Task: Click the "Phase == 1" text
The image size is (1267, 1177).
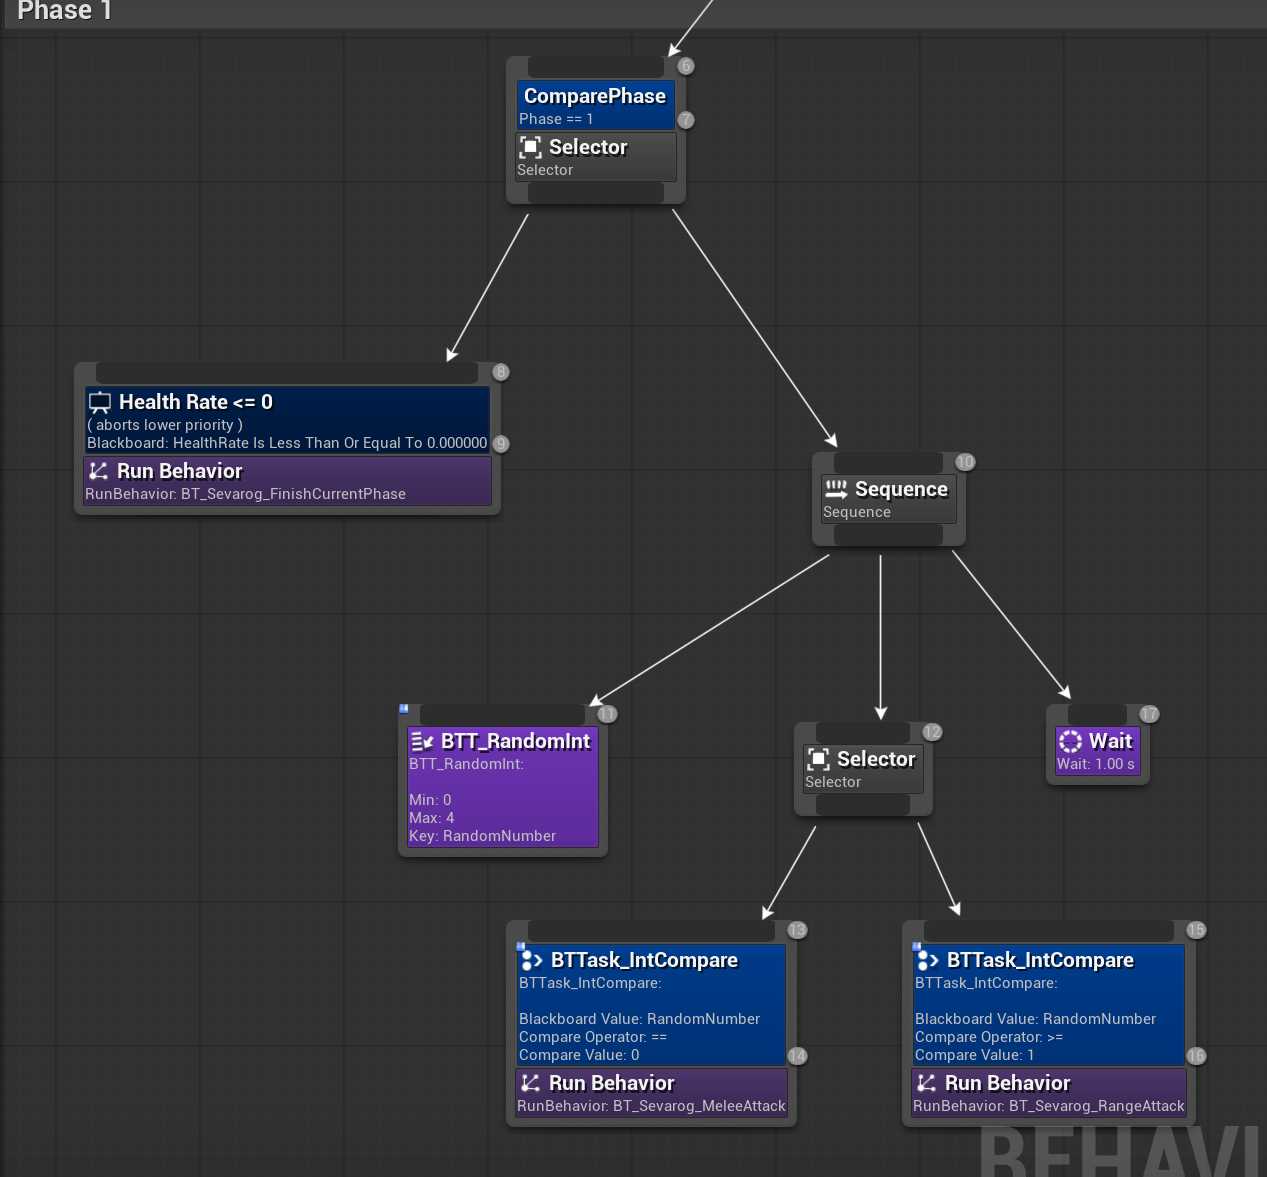Action: click(556, 119)
